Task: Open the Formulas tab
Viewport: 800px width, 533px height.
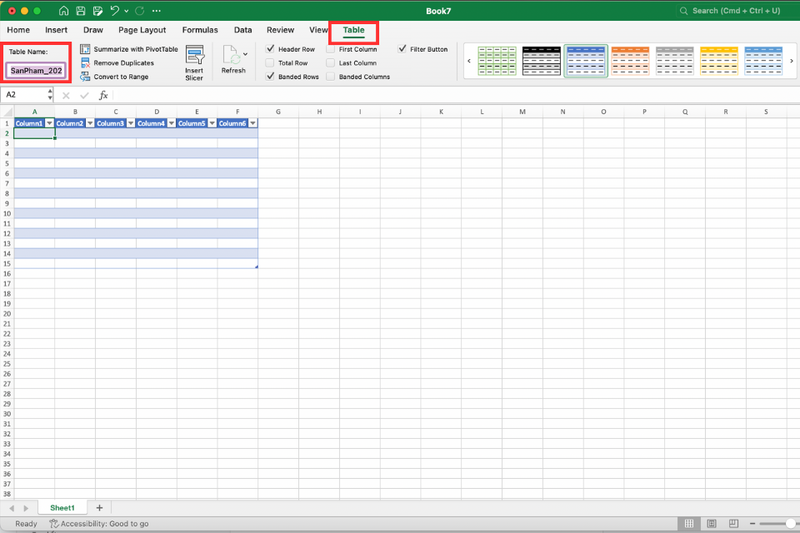Action: 200,30
